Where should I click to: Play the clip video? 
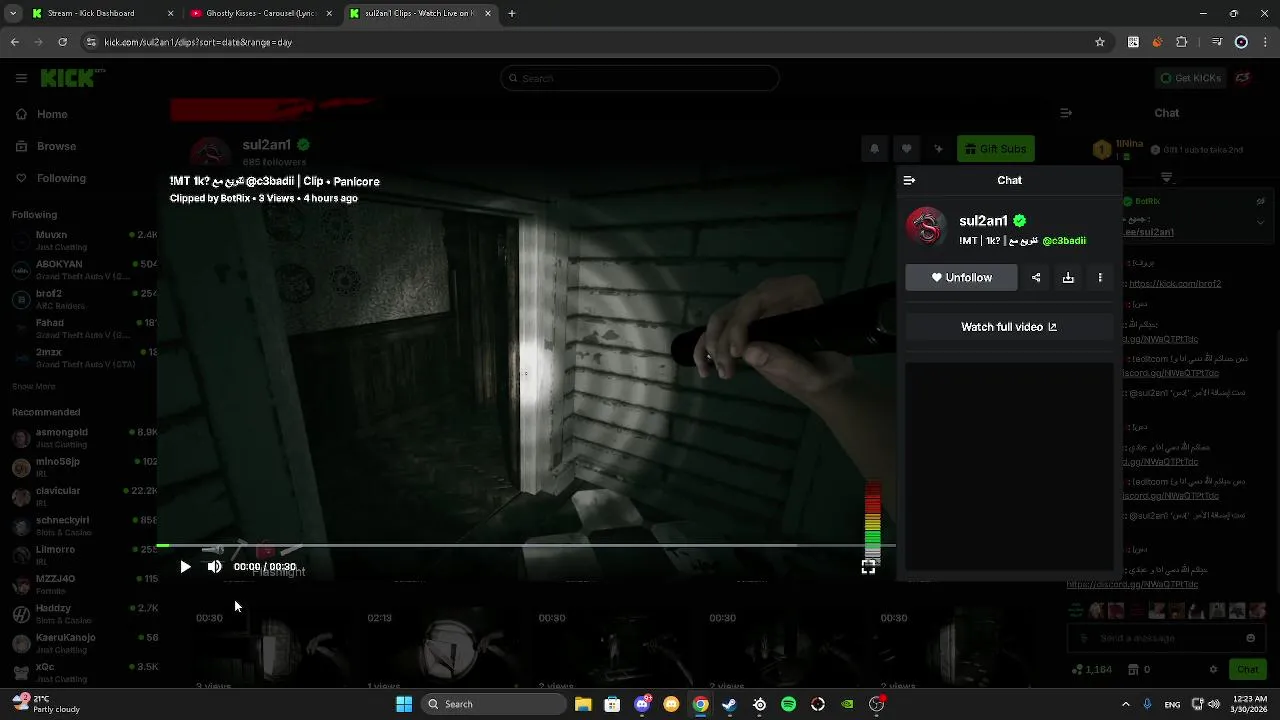click(185, 567)
